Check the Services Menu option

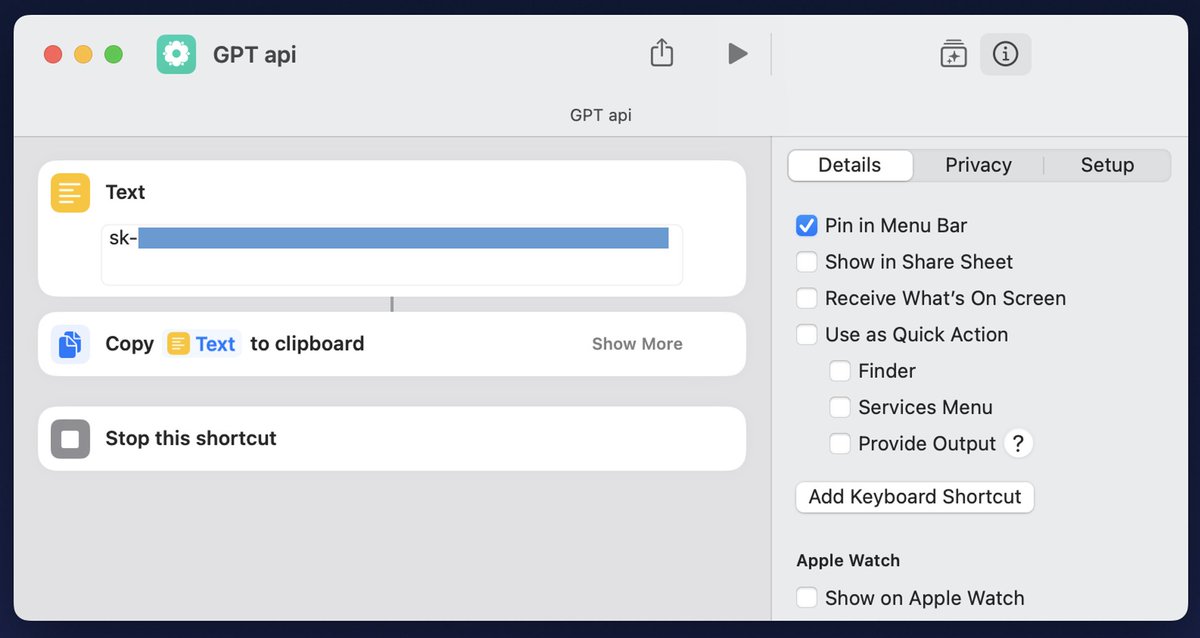point(840,407)
